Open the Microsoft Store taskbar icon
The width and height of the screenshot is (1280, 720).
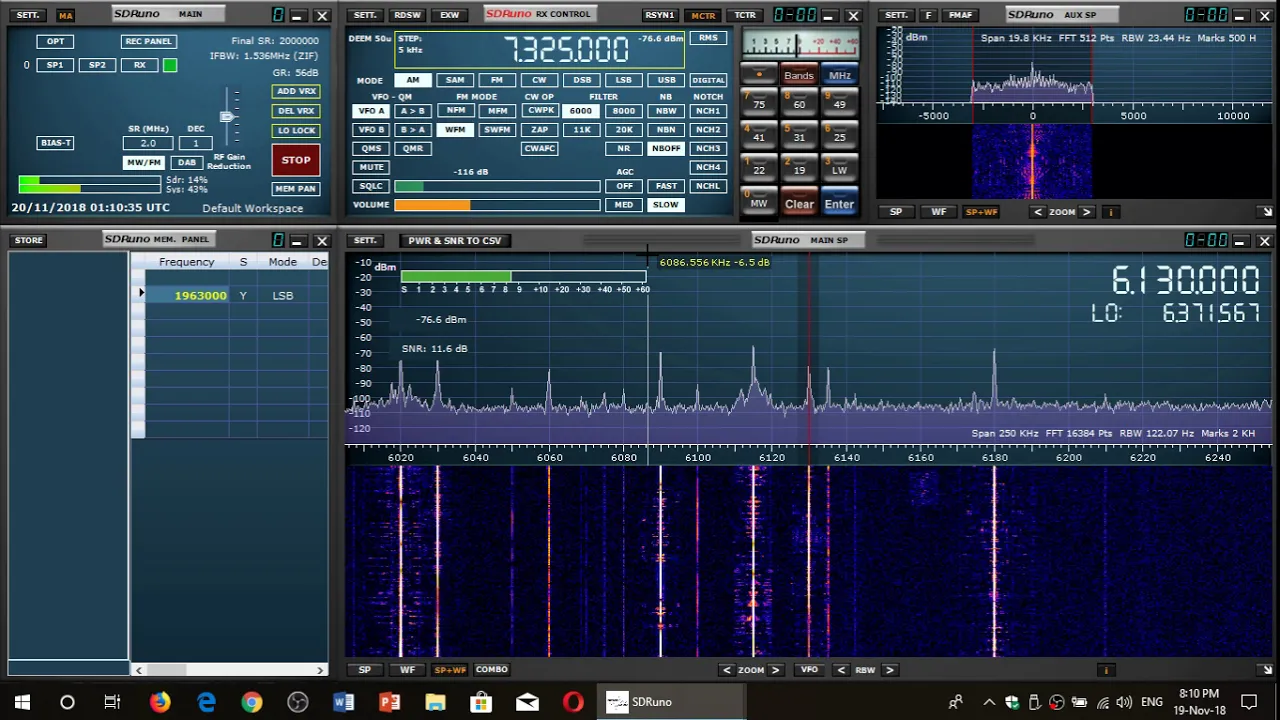(481, 702)
